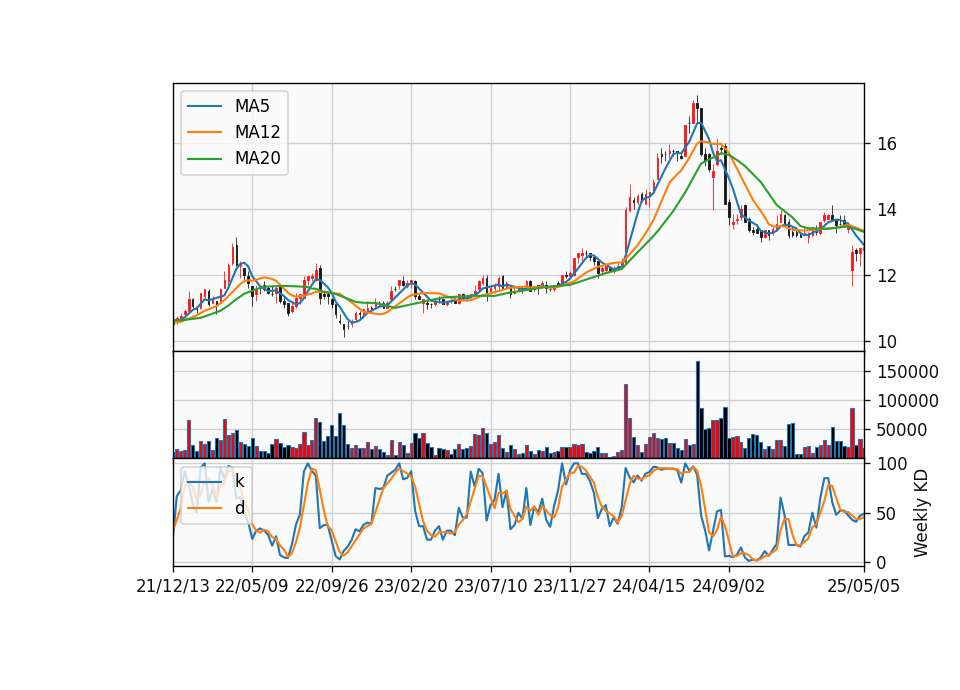Click the 25/05/05 date tick label
This screenshot has width=960, height=690.
864,586
